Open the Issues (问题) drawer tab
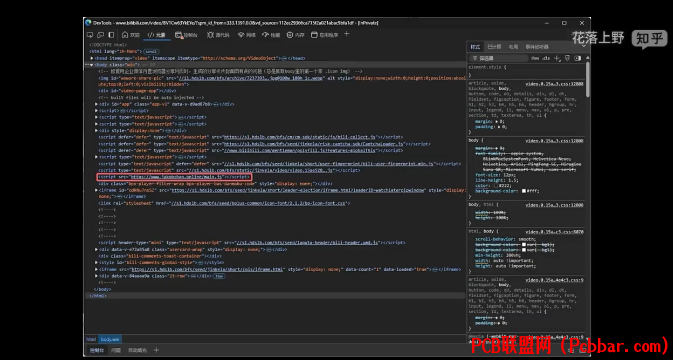The width and height of the screenshot is (673, 360). 116,350
